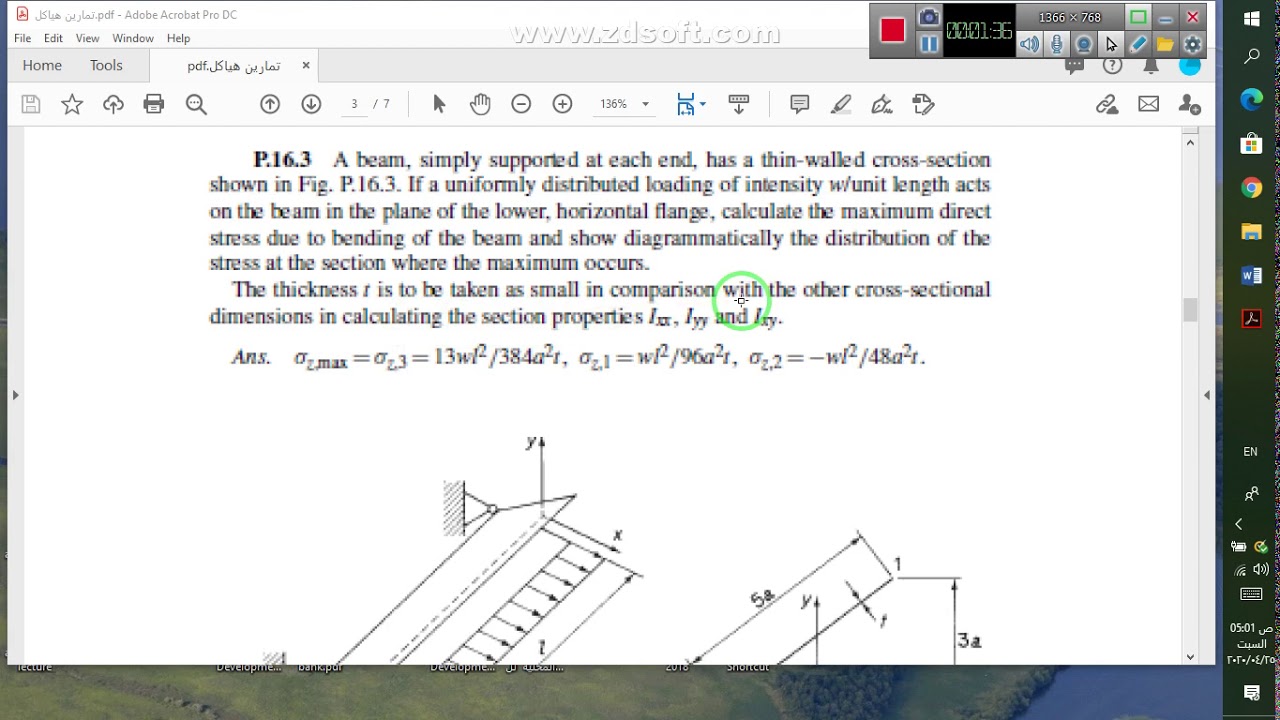The width and height of the screenshot is (1280, 720).
Task: Open the Window menu
Action: (x=133, y=38)
